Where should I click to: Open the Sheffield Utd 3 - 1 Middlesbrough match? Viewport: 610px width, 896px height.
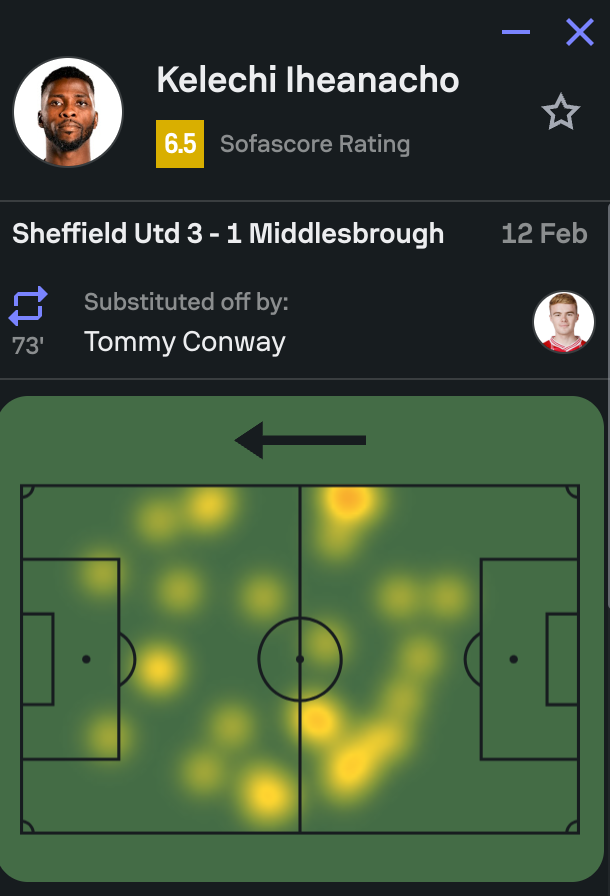(x=228, y=234)
